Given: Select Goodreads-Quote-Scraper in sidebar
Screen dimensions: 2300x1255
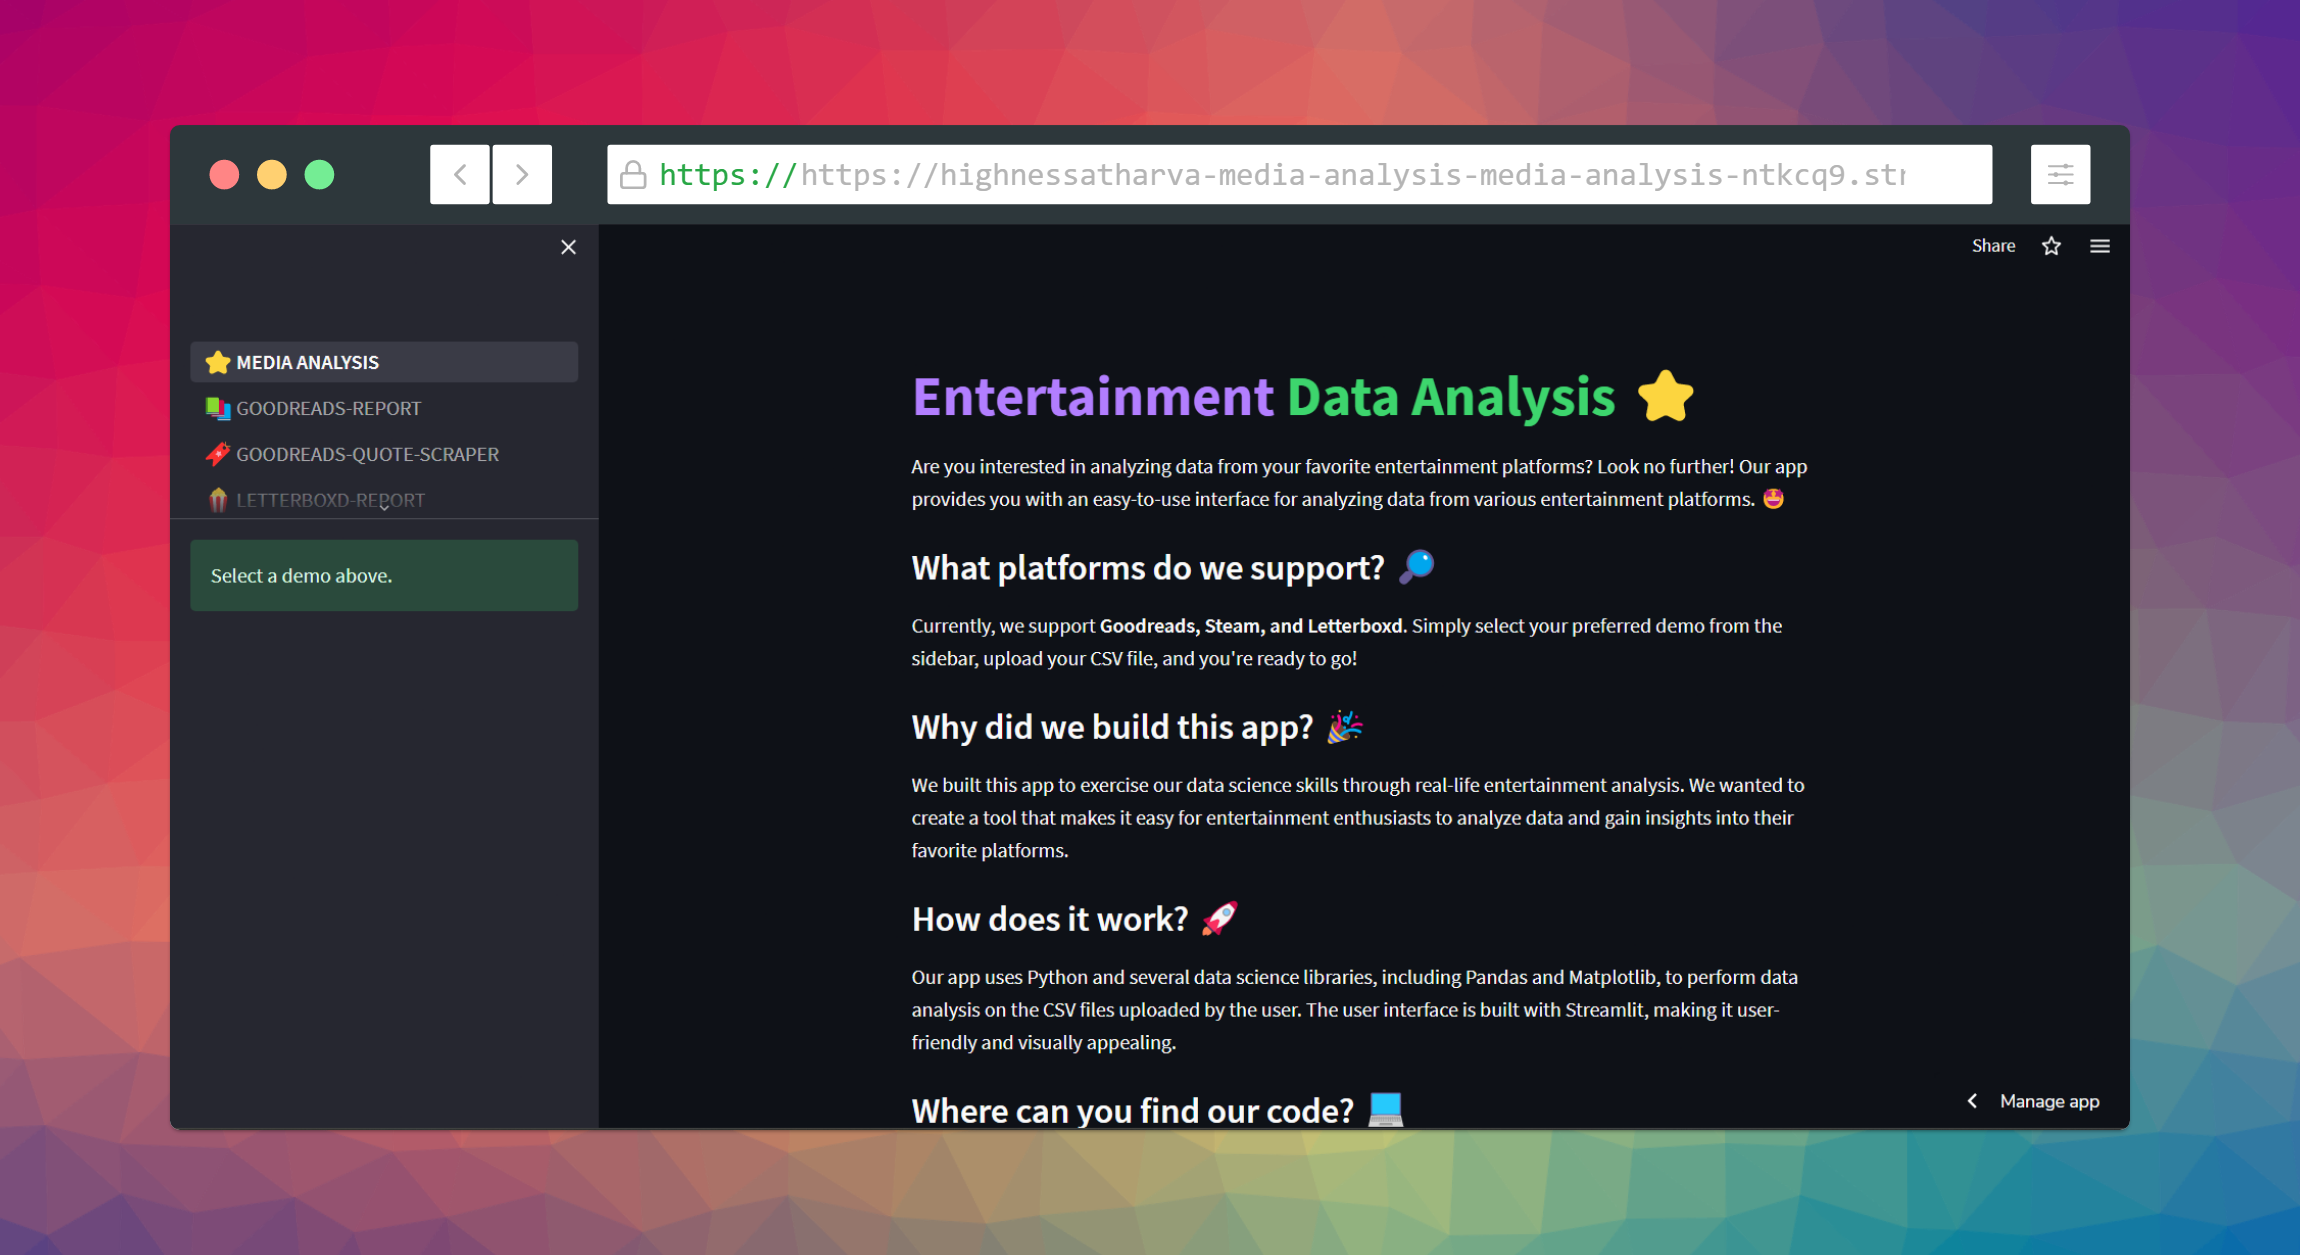Looking at the screenshot, I should (367, 454).
